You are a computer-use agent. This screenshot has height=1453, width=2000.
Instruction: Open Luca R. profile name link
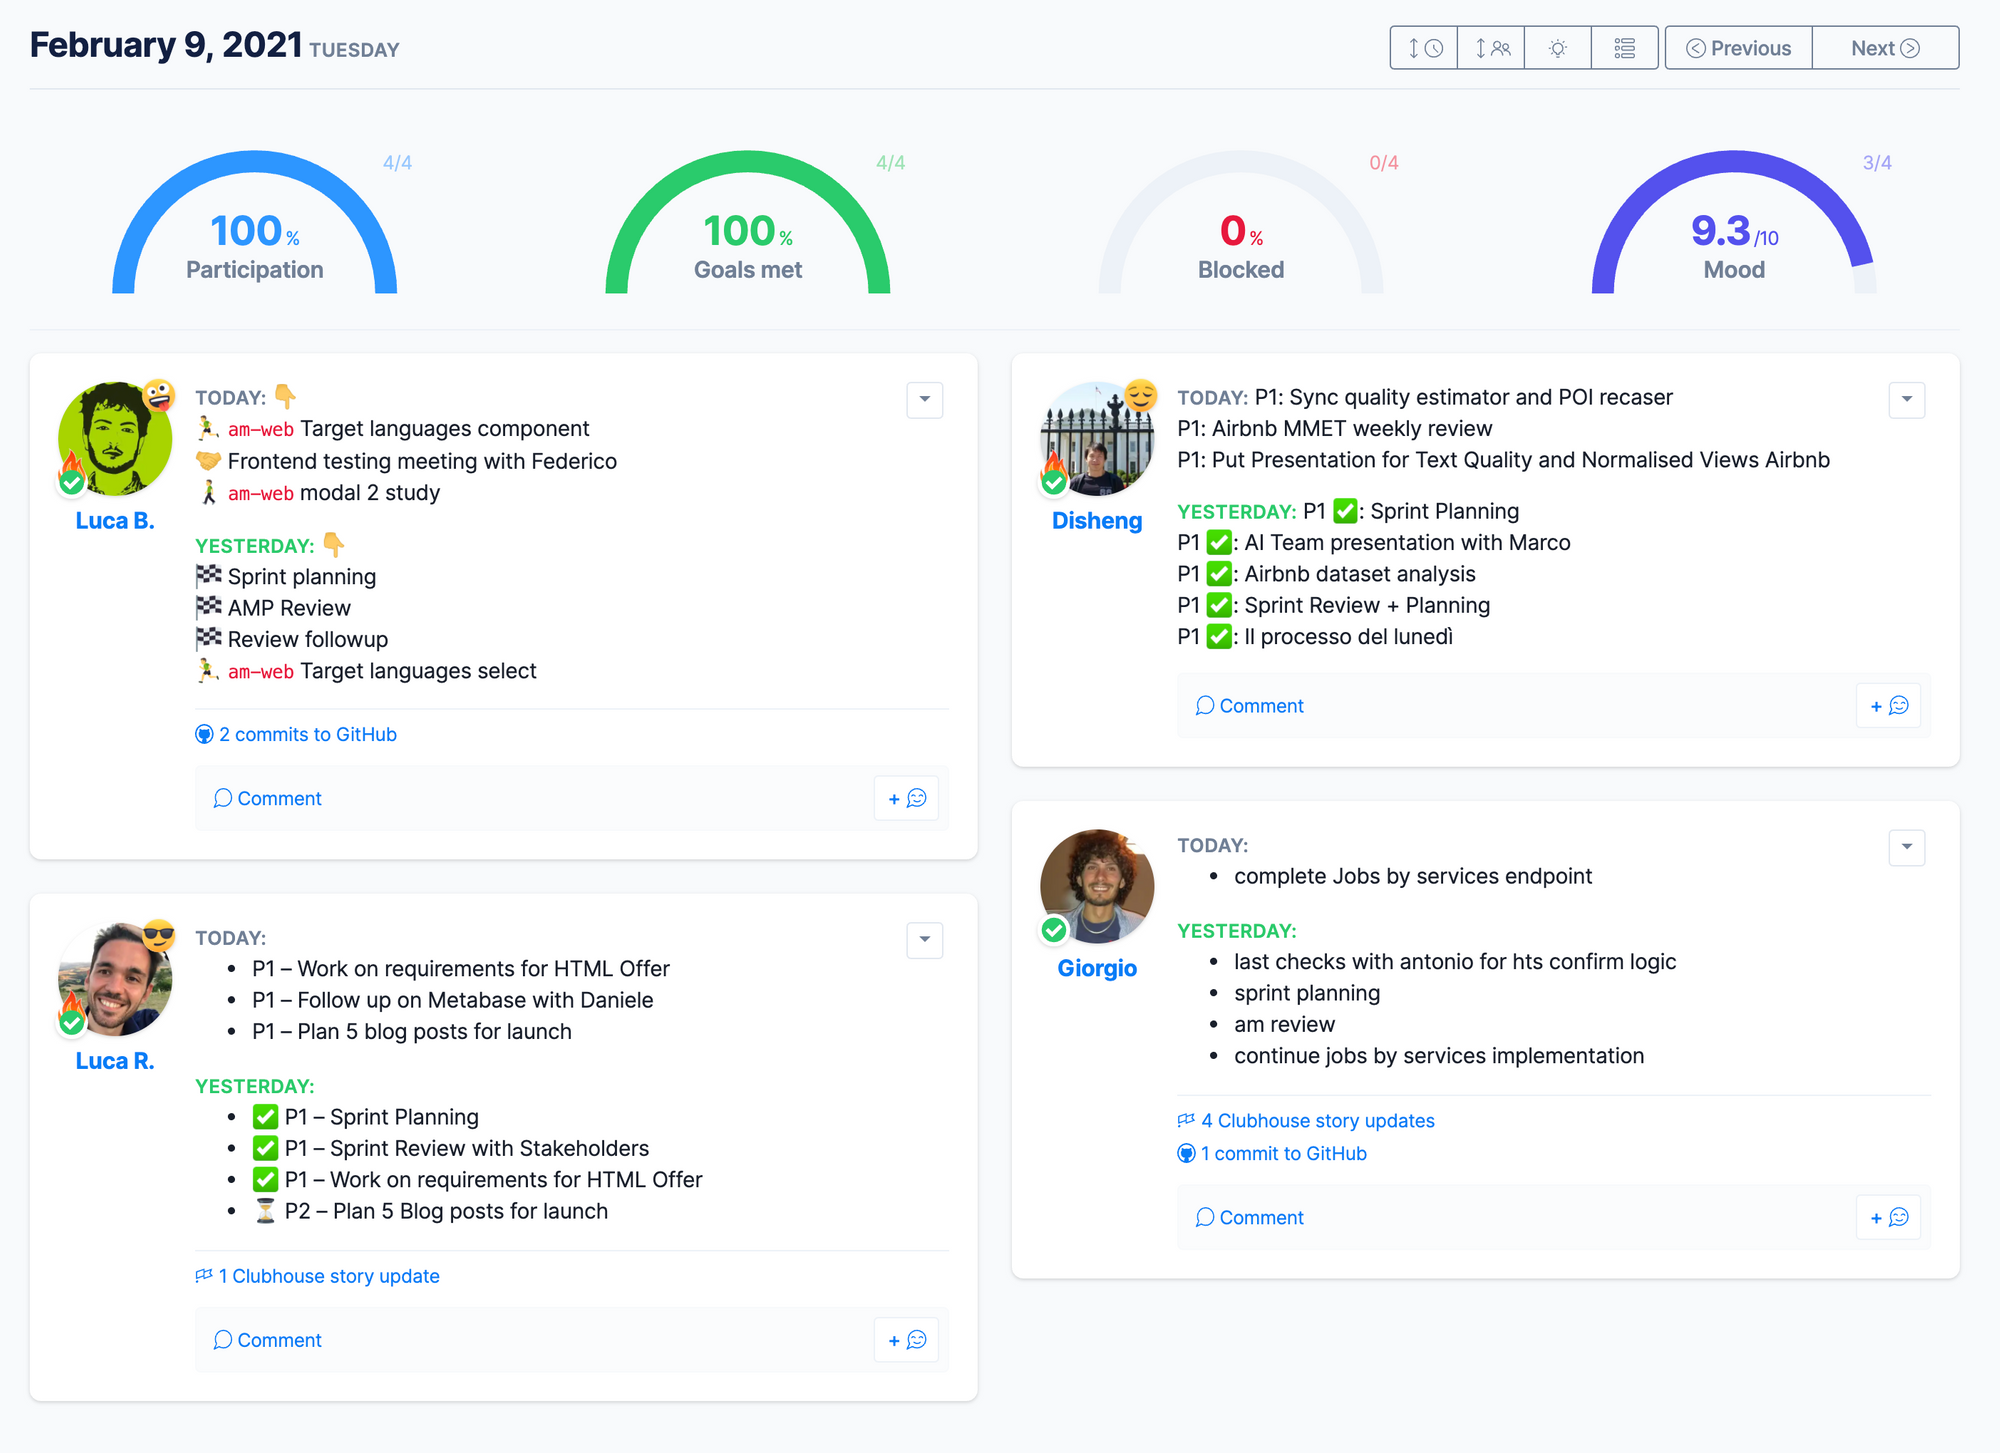pos(115,1061)
